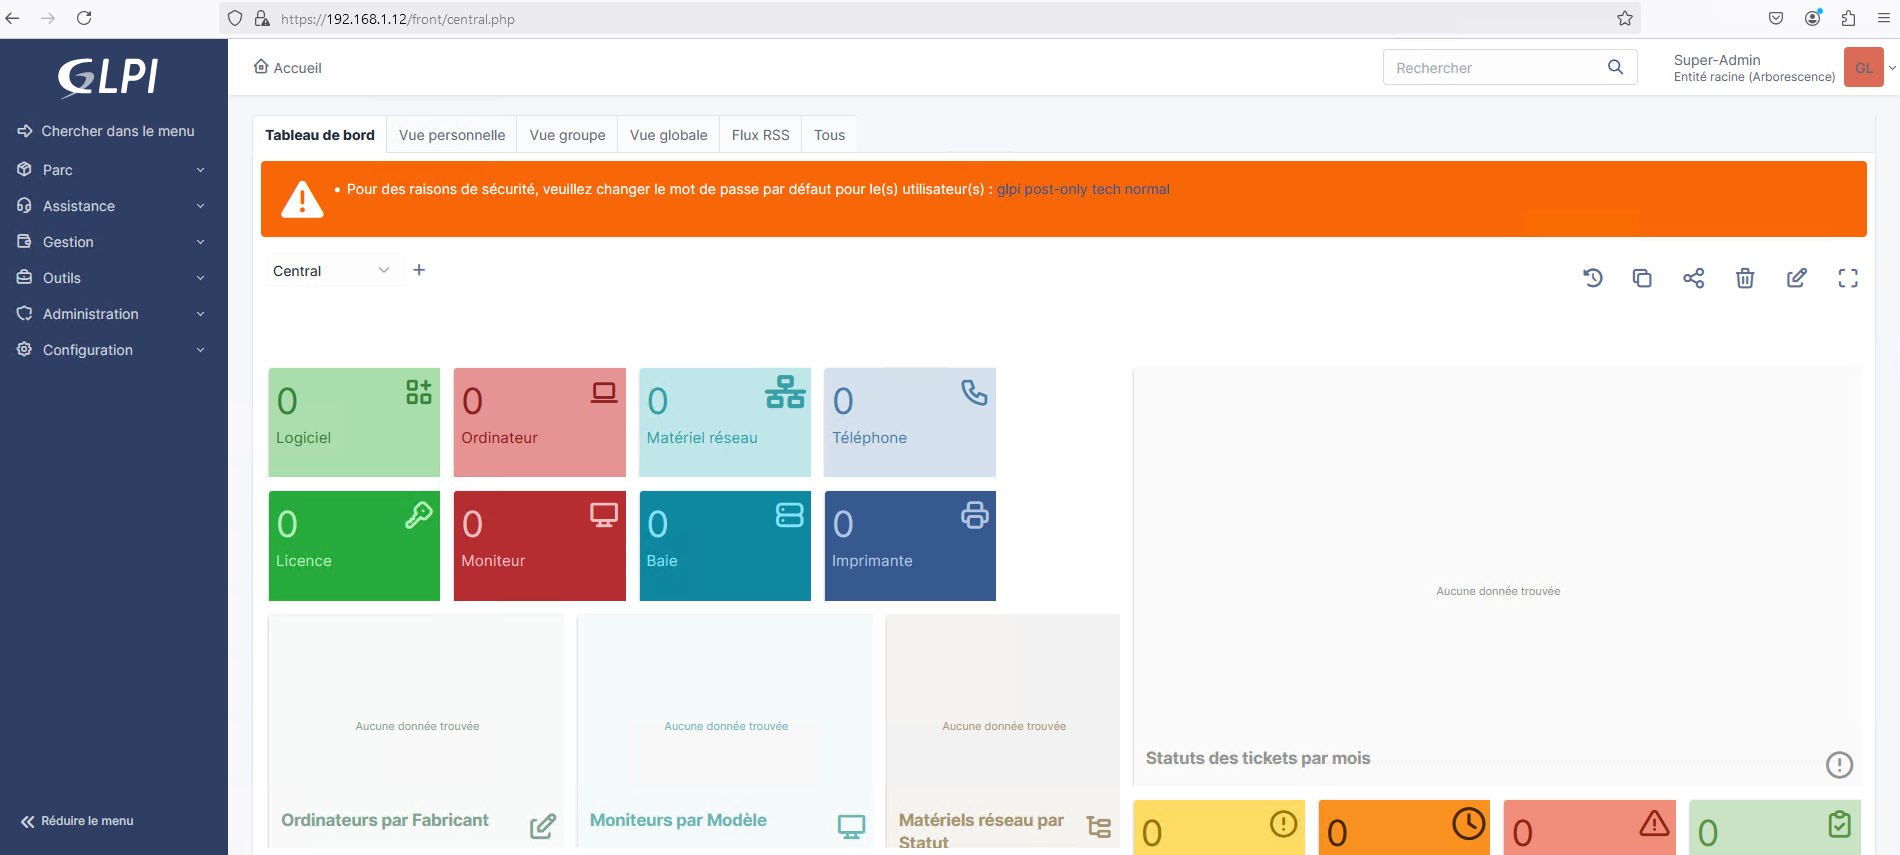Image resolution: width=1900 pixels, height=855 pixels.
Task: Toggle fullscreen dashboard mode
Action: 1848,278
